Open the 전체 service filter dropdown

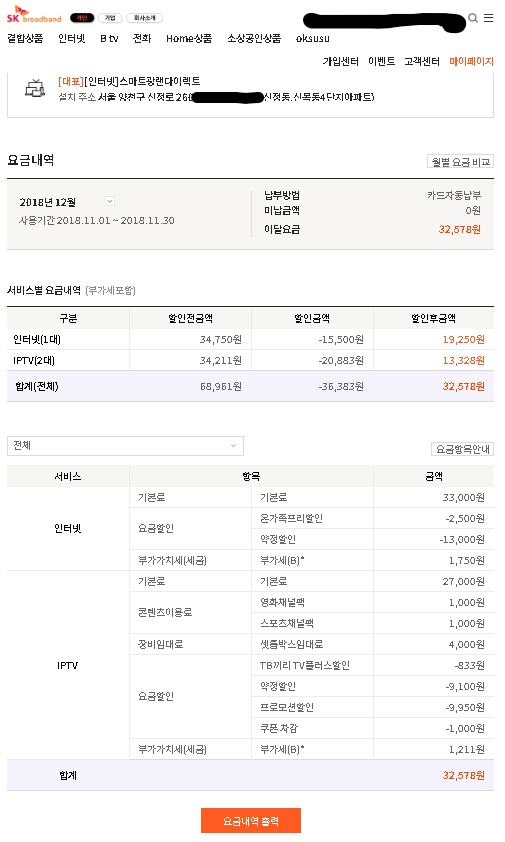[125, 446]
